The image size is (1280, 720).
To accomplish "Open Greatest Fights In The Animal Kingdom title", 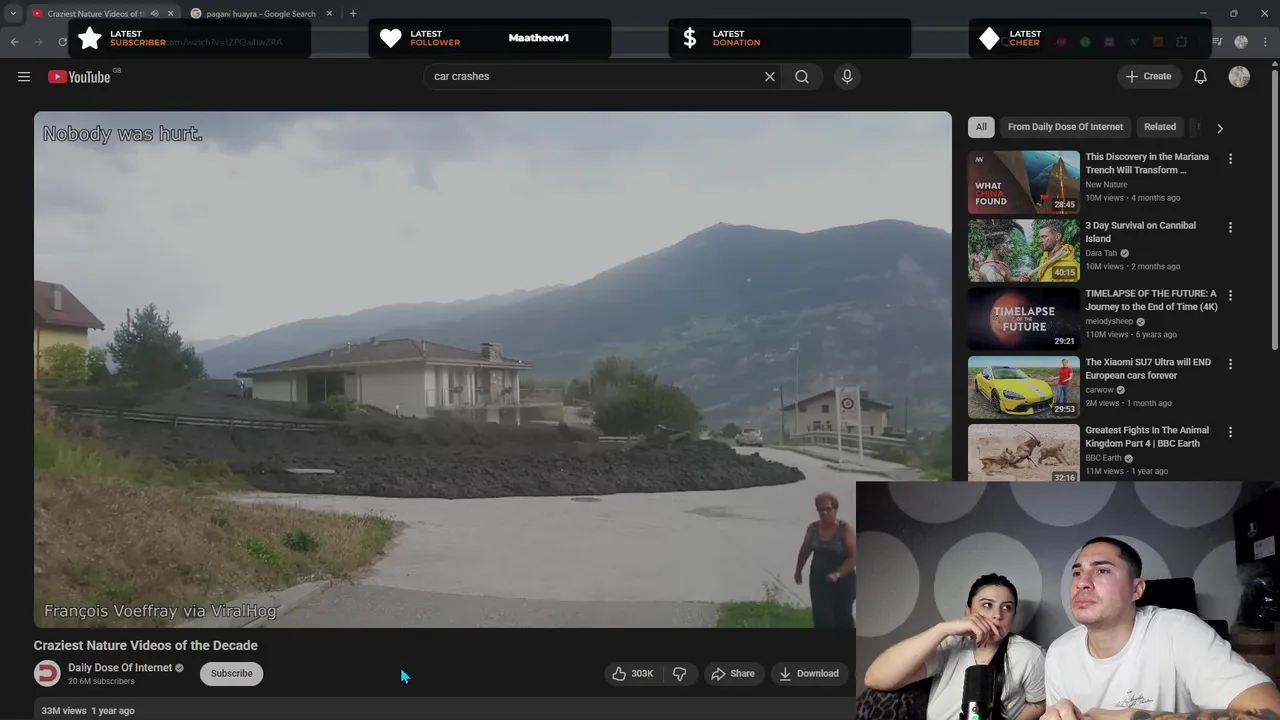I will pos(1147,437).
